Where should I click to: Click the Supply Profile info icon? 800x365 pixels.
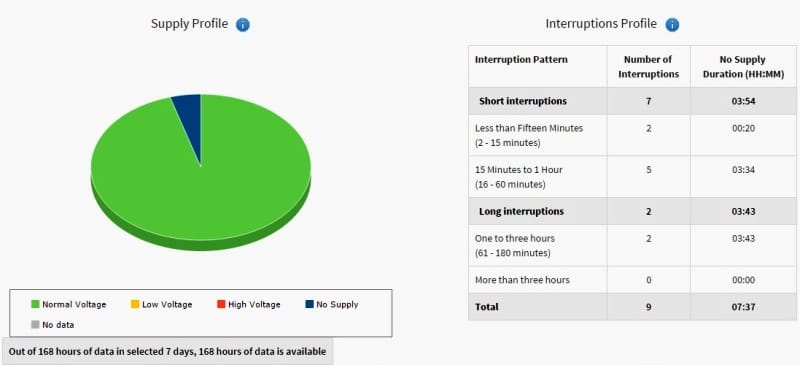[242, 25]
